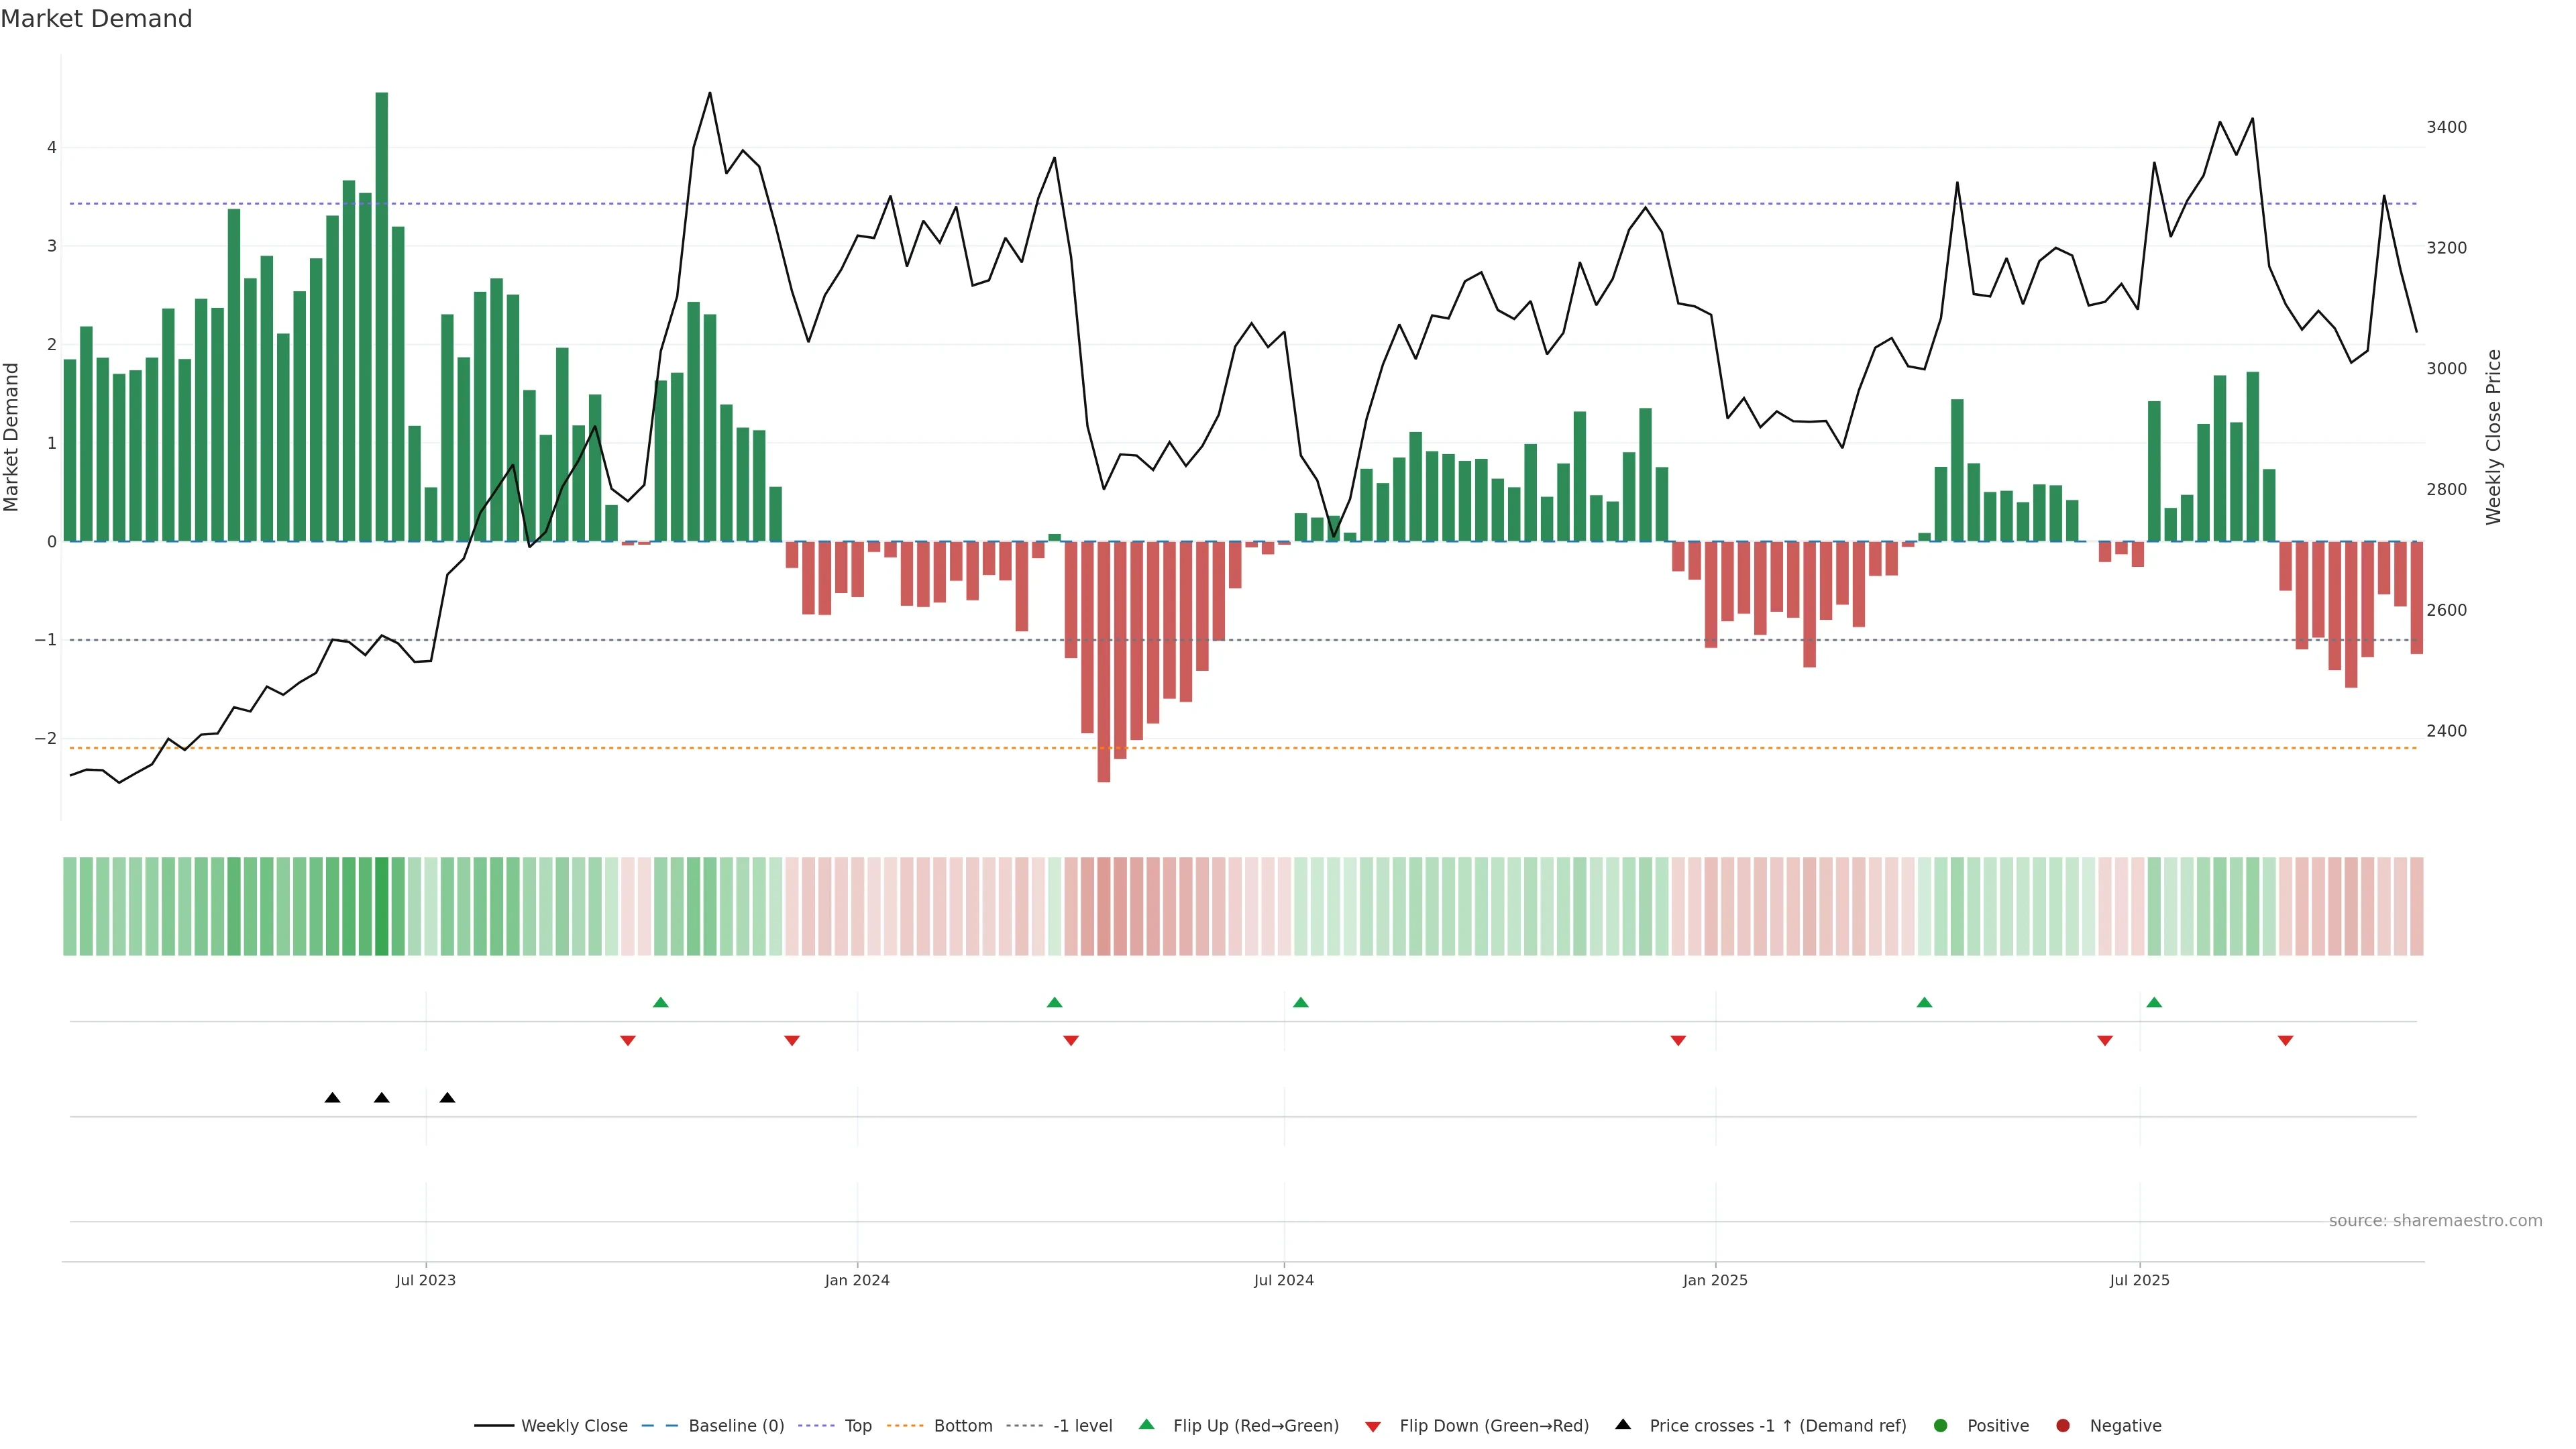The height and width of the screenshot is (1449, 2576).
Task: Click the first black price-cross triangle
Action: (333, 1098)
